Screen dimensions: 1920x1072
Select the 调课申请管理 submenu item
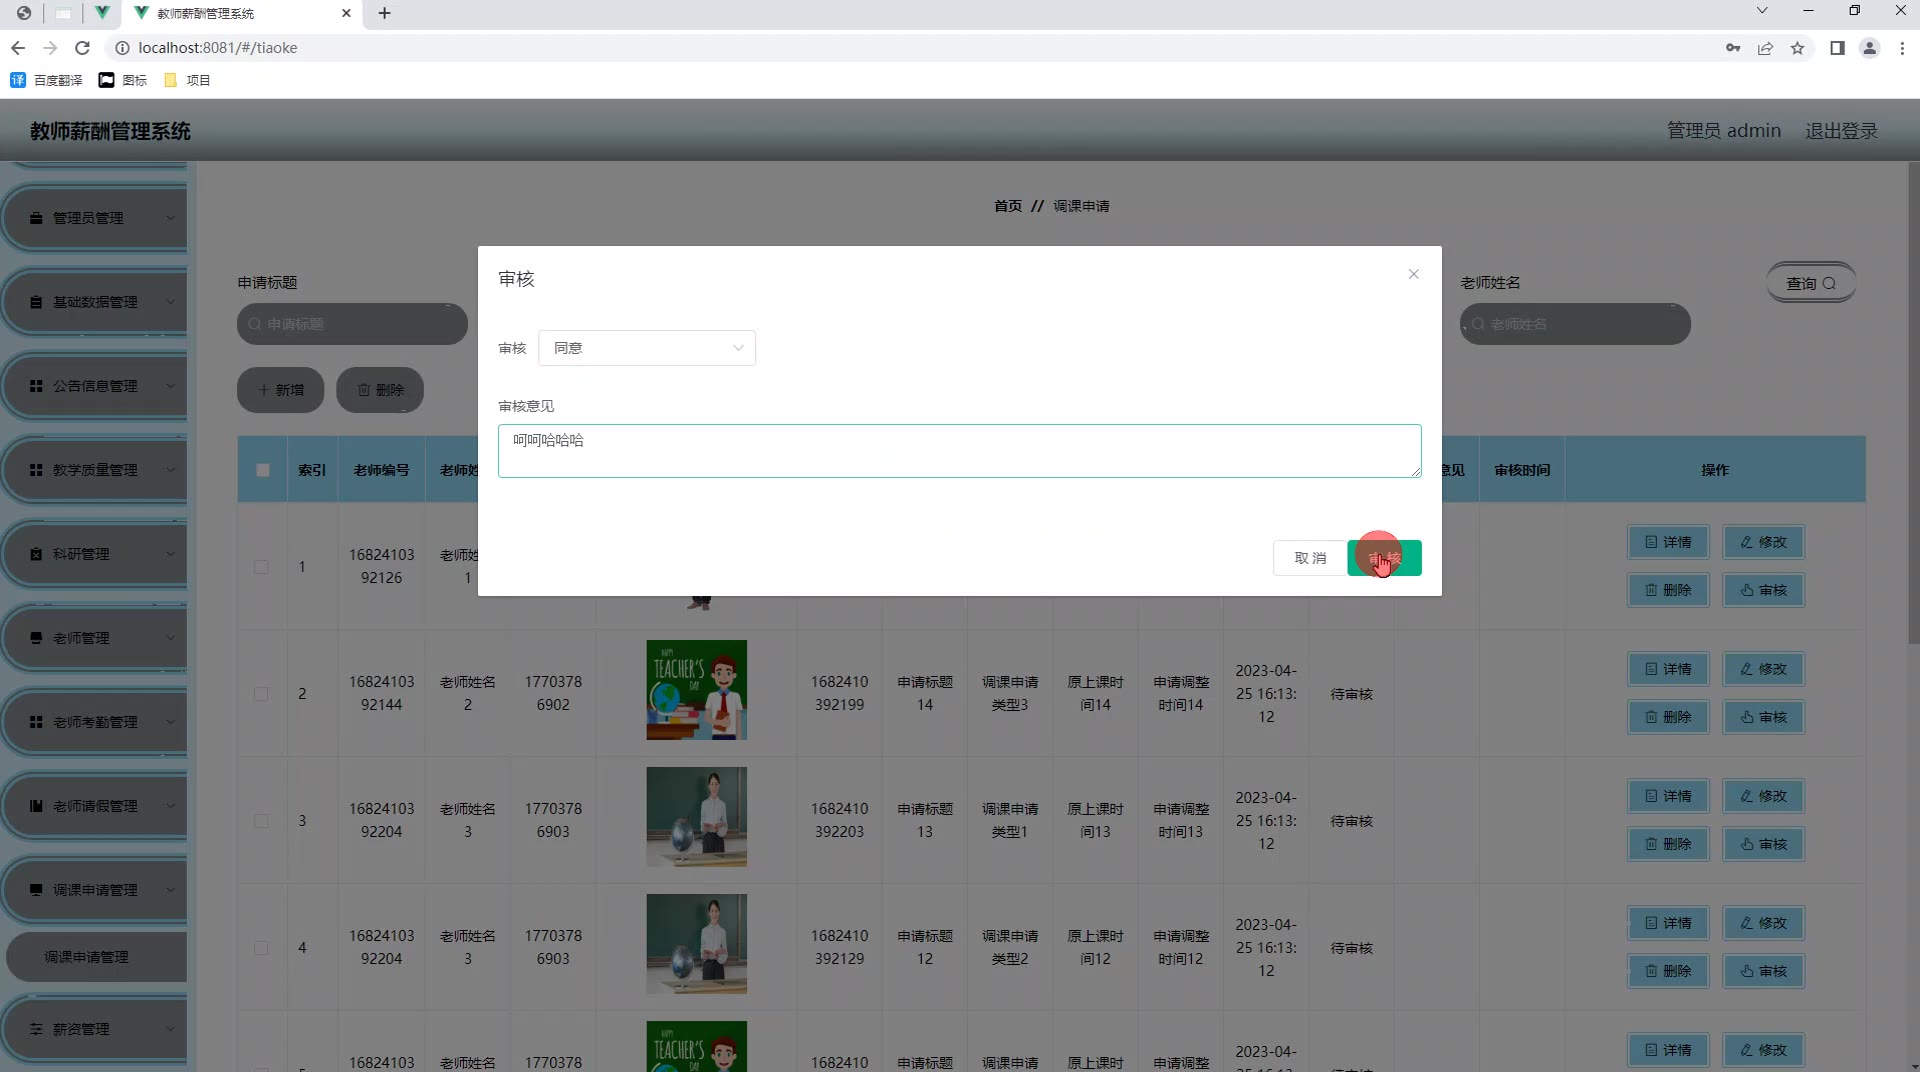pyautogui.click(x=96, y=957)
